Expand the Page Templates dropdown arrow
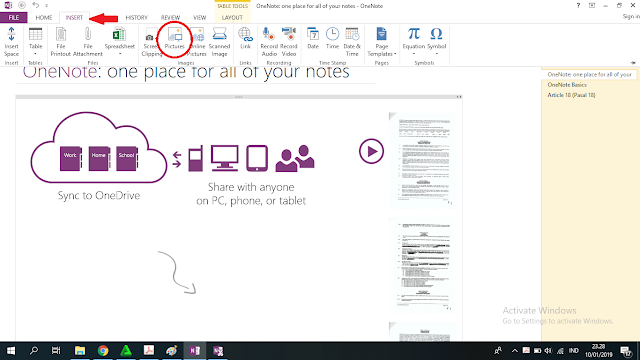The height and width of the screenshot is (360, 640). pos(395,54)
